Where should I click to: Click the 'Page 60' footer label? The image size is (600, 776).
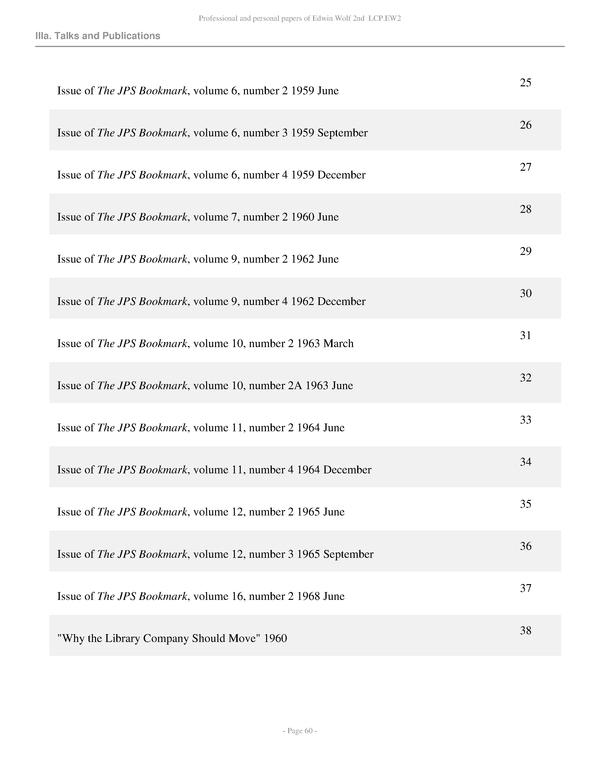300,731
